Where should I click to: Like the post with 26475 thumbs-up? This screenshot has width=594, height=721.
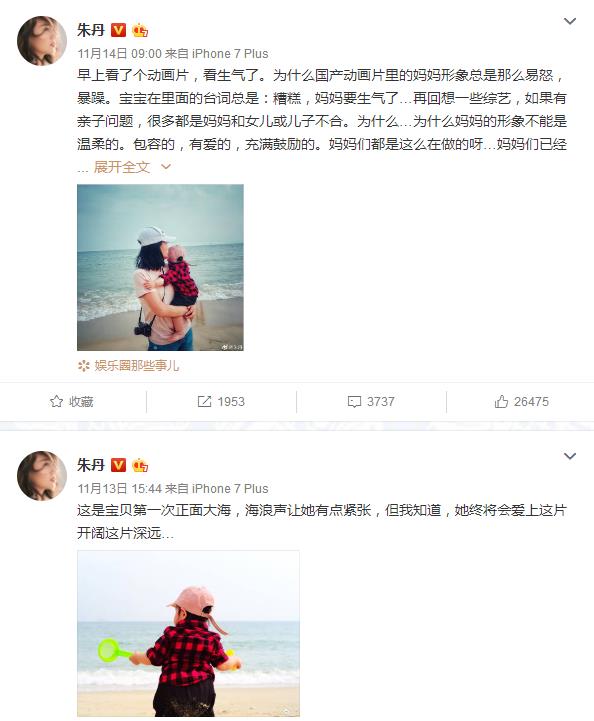tap(501, 401)
